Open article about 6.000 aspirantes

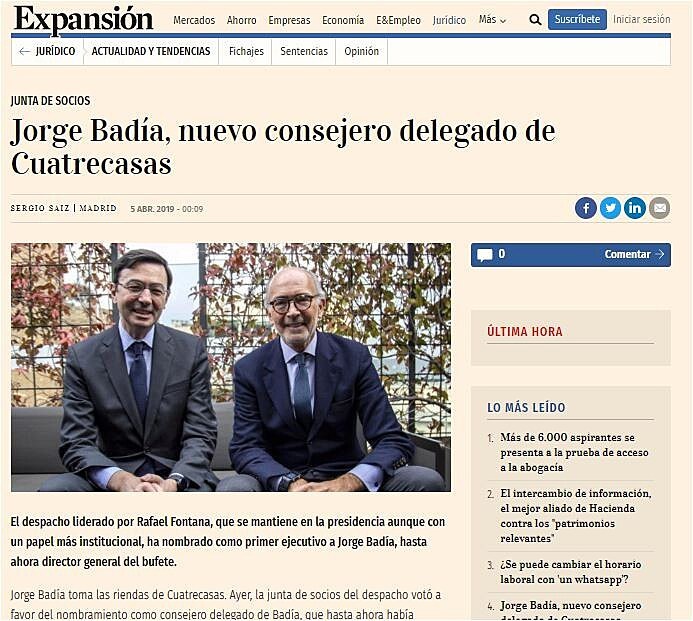[574, 452]
